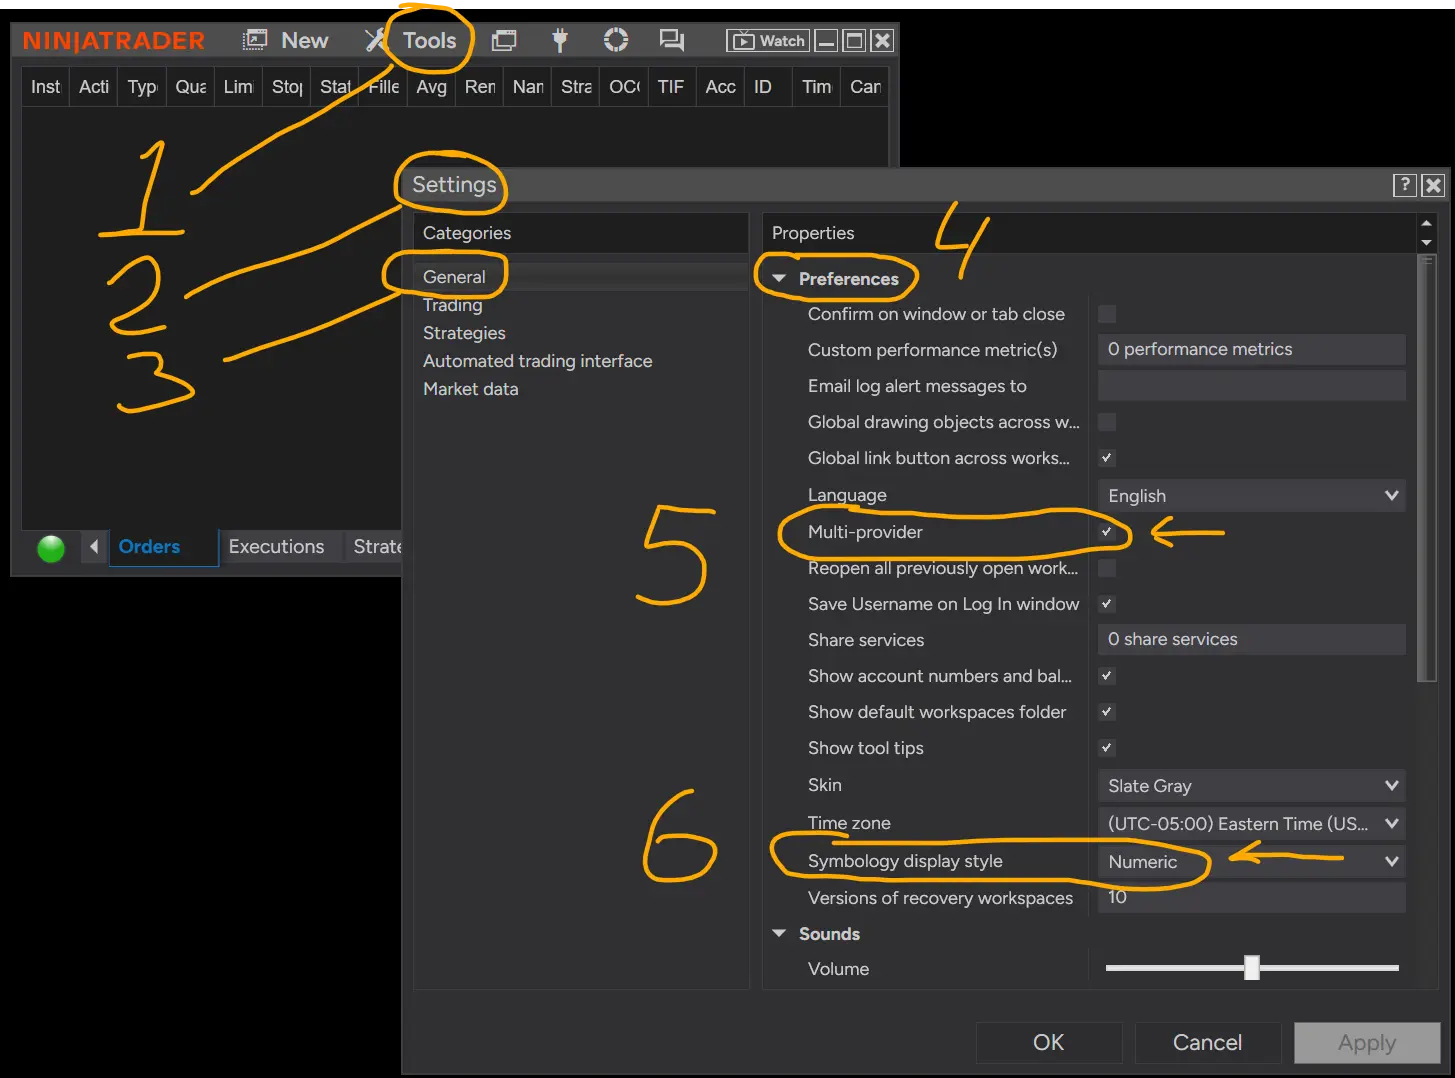1455x1078 pixels.
Task: Click the left tab scroll arrow
Action: 94,547
